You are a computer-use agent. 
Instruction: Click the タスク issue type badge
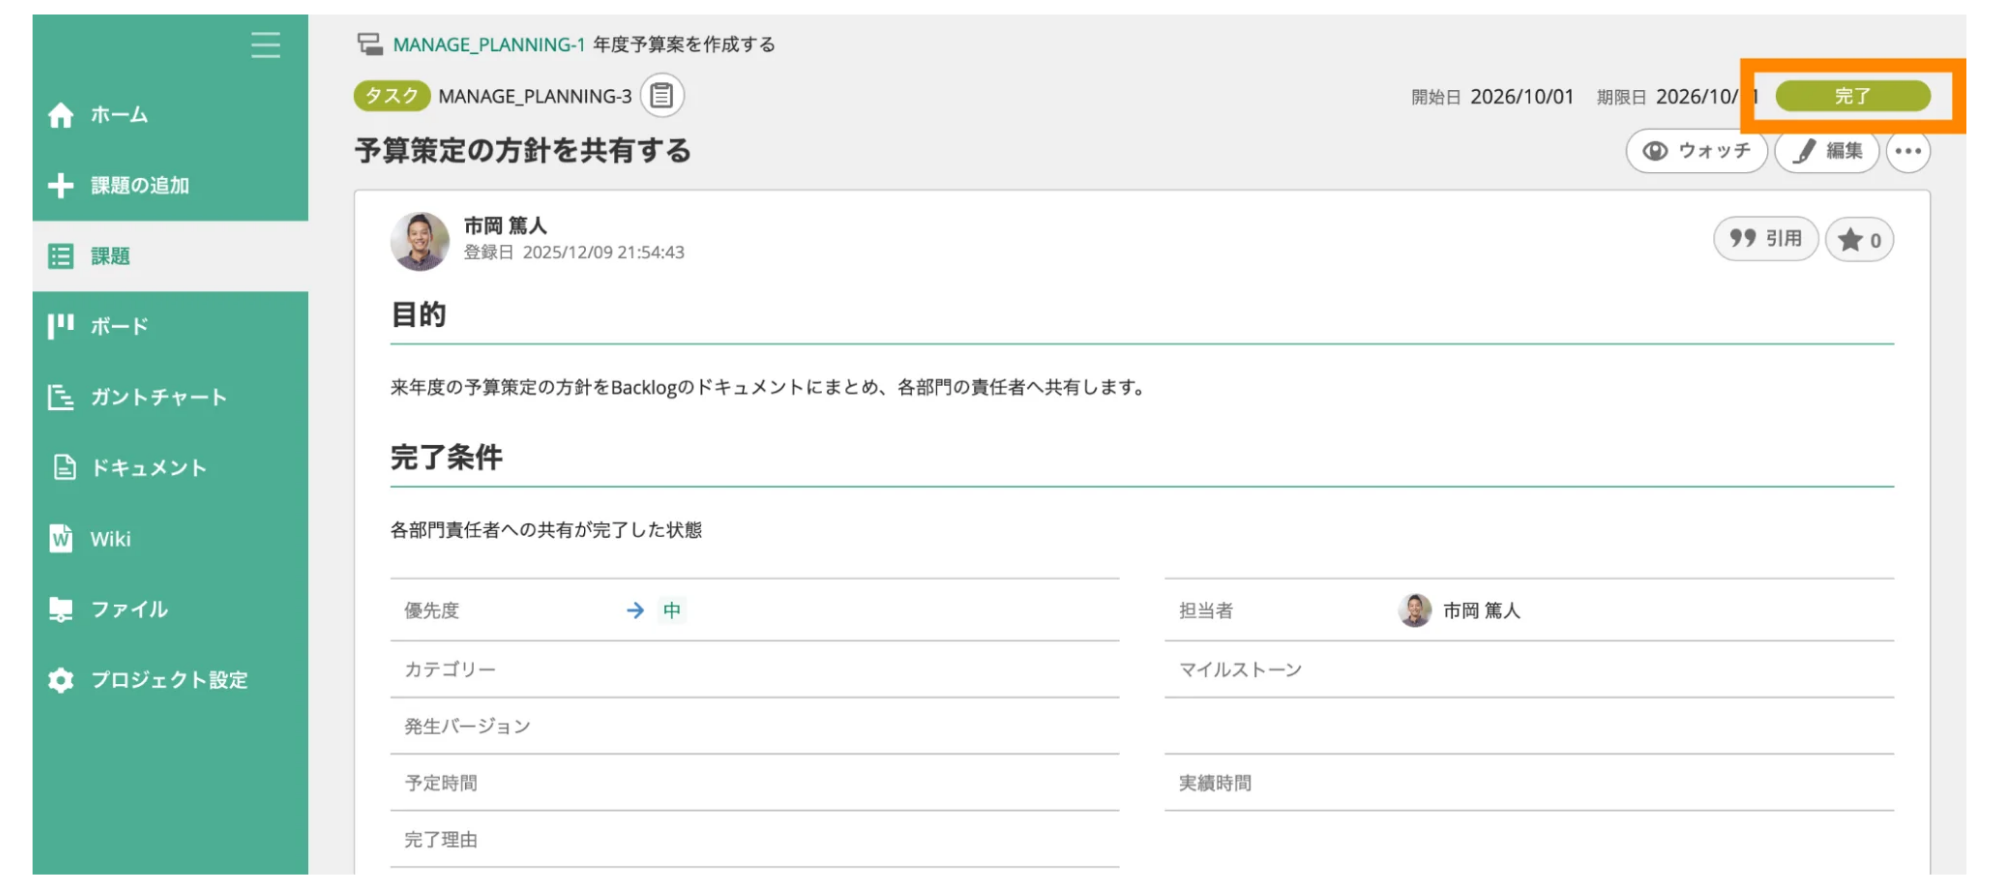point(392,96)
